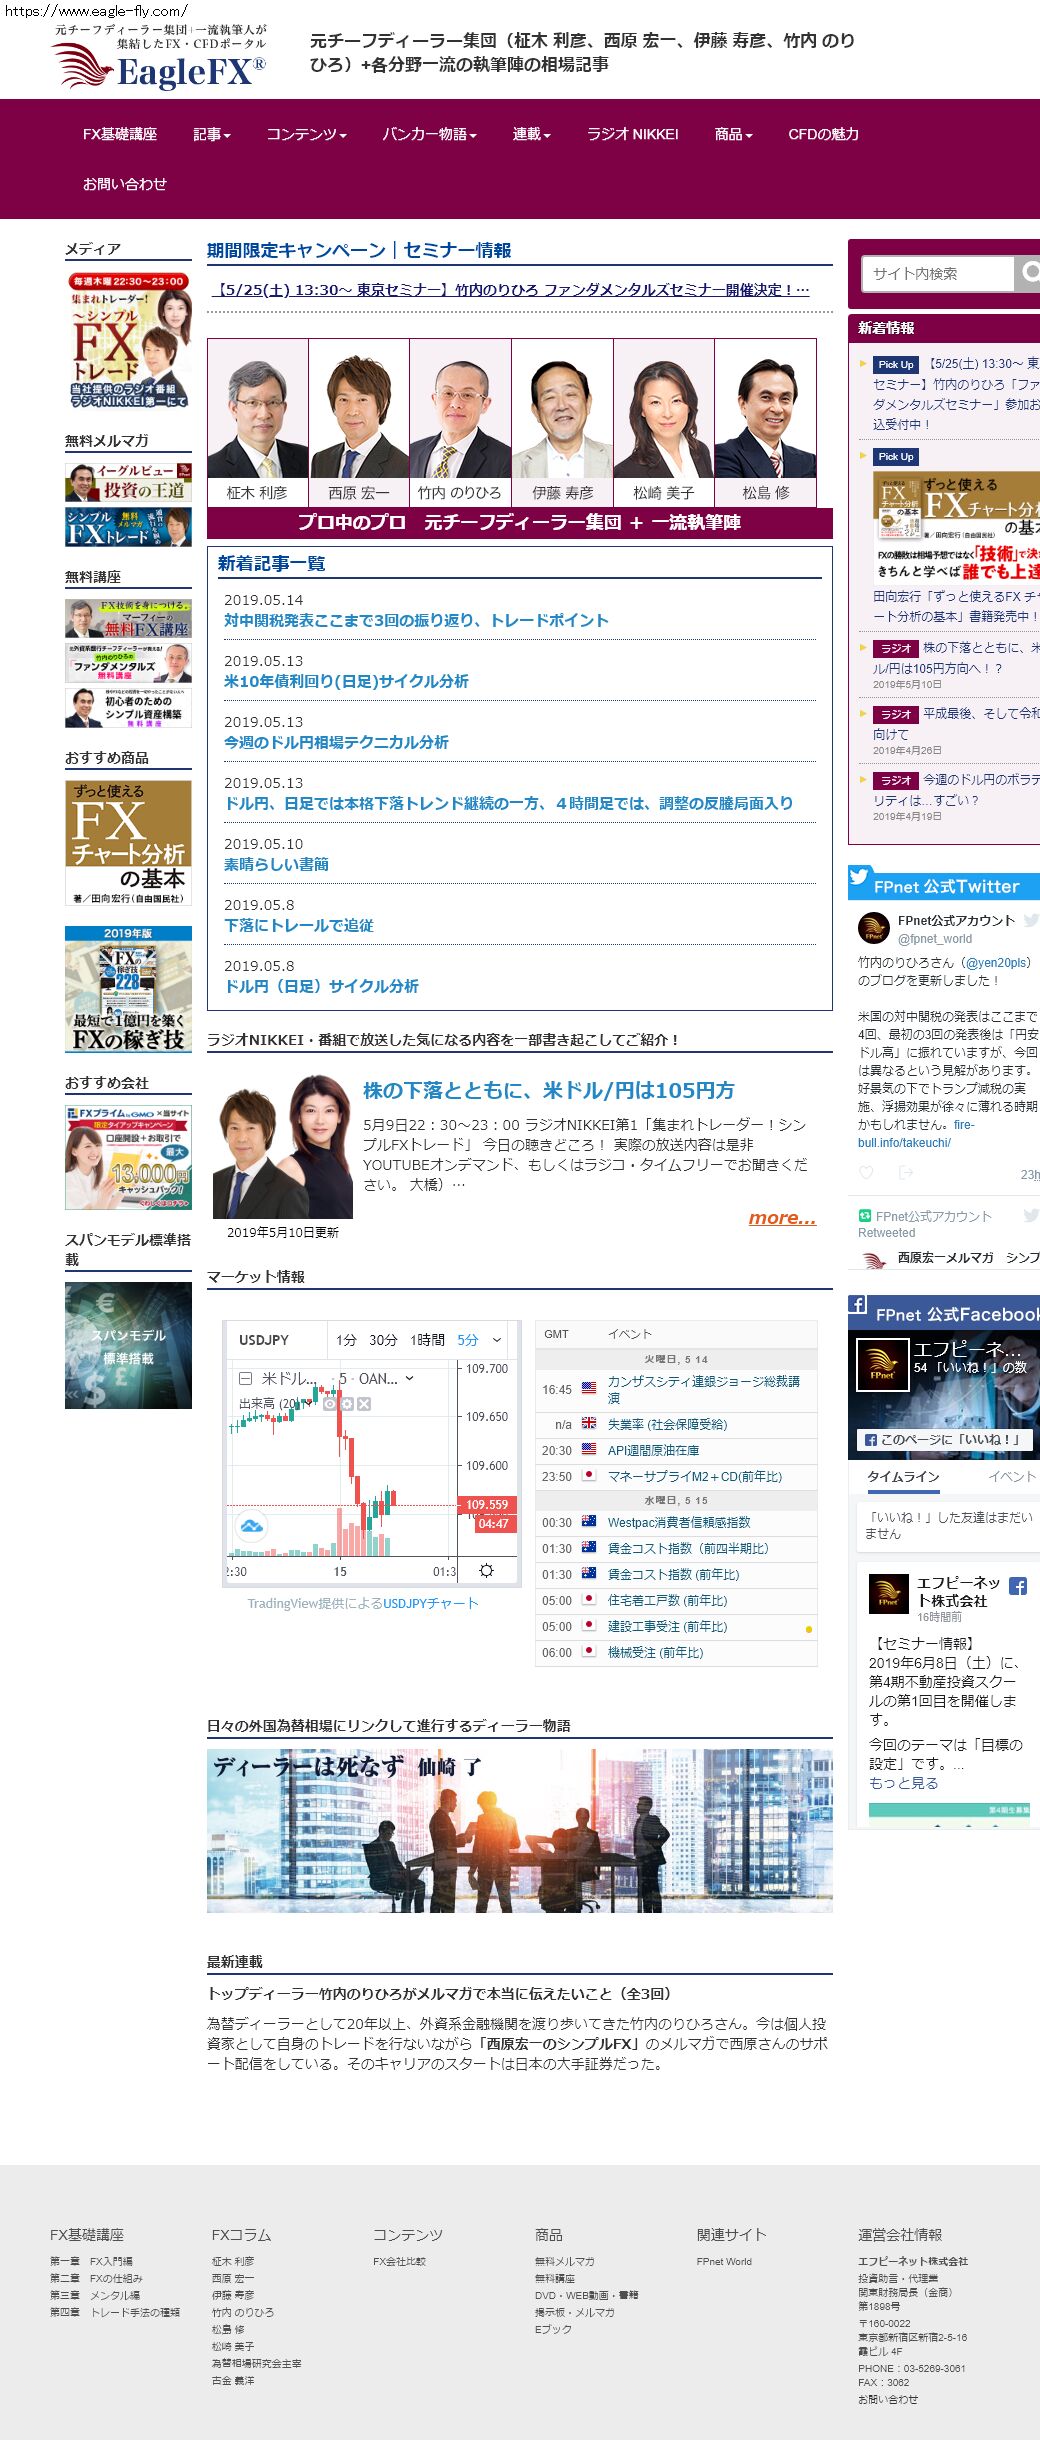Click the USDJPY symbol label on chart

click(x=264, y=1340)
